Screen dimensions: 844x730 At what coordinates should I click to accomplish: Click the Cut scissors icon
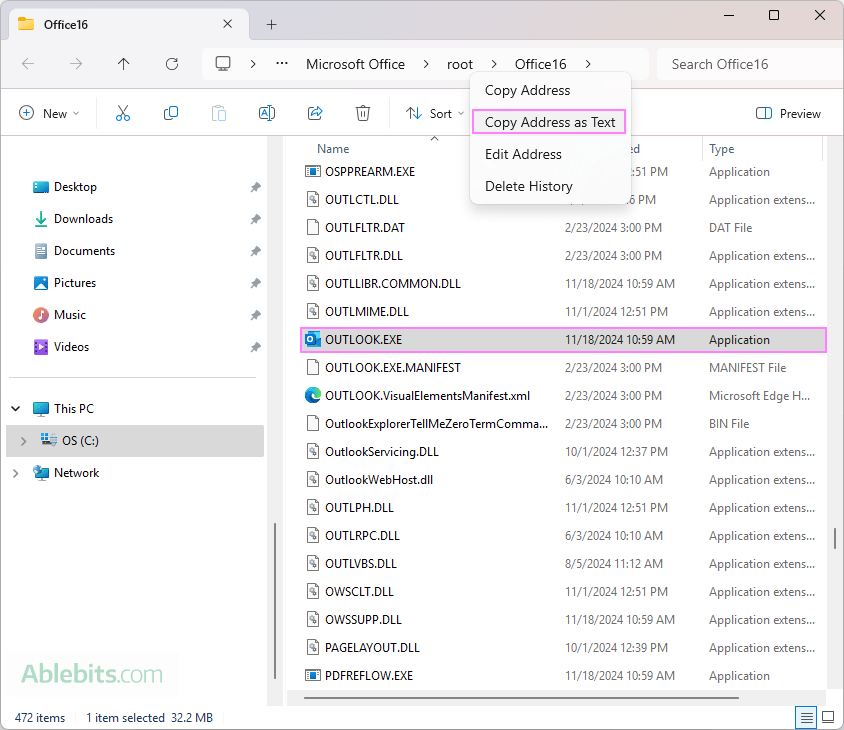pyautogui.click(x=123, y=113)
